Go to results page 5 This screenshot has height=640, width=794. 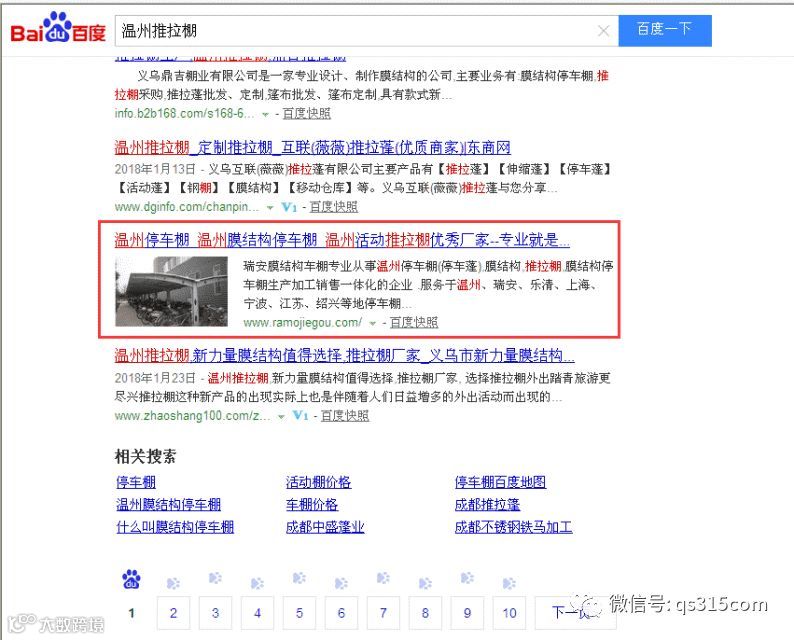(300, 613)
